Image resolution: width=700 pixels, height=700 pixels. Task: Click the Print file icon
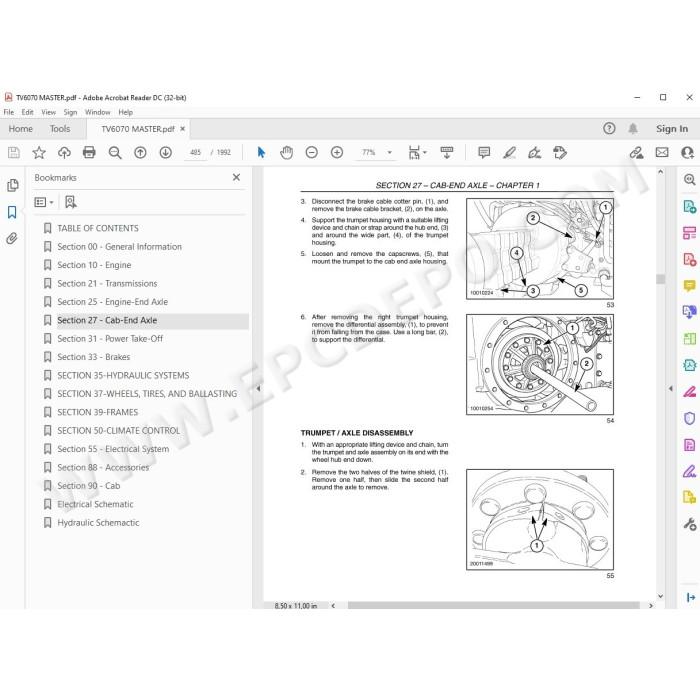(89, 153)
